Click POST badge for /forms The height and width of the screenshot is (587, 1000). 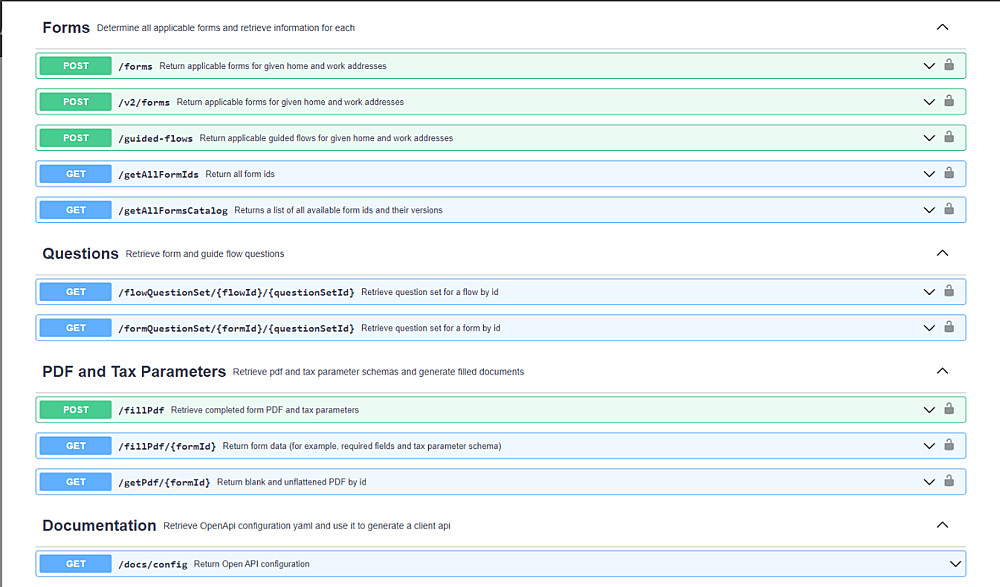[76, 66]
